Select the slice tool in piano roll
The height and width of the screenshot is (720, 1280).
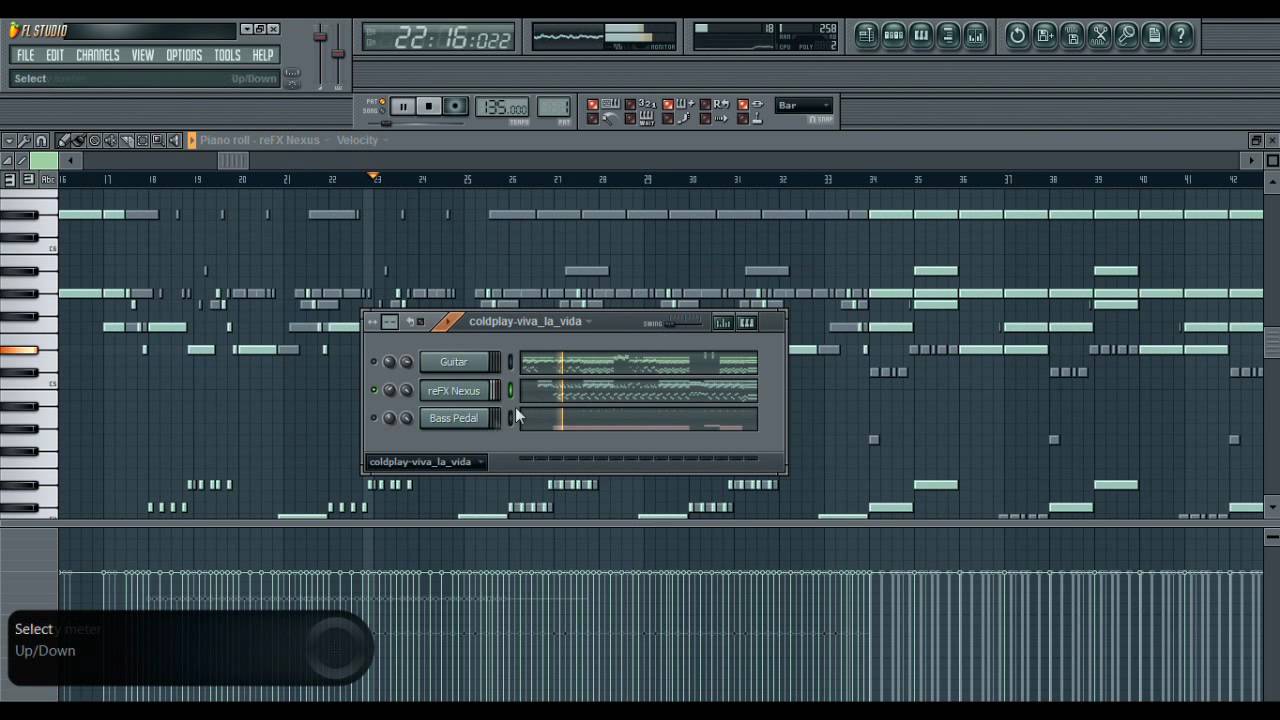pyautogui.click(x=126, y=141)
